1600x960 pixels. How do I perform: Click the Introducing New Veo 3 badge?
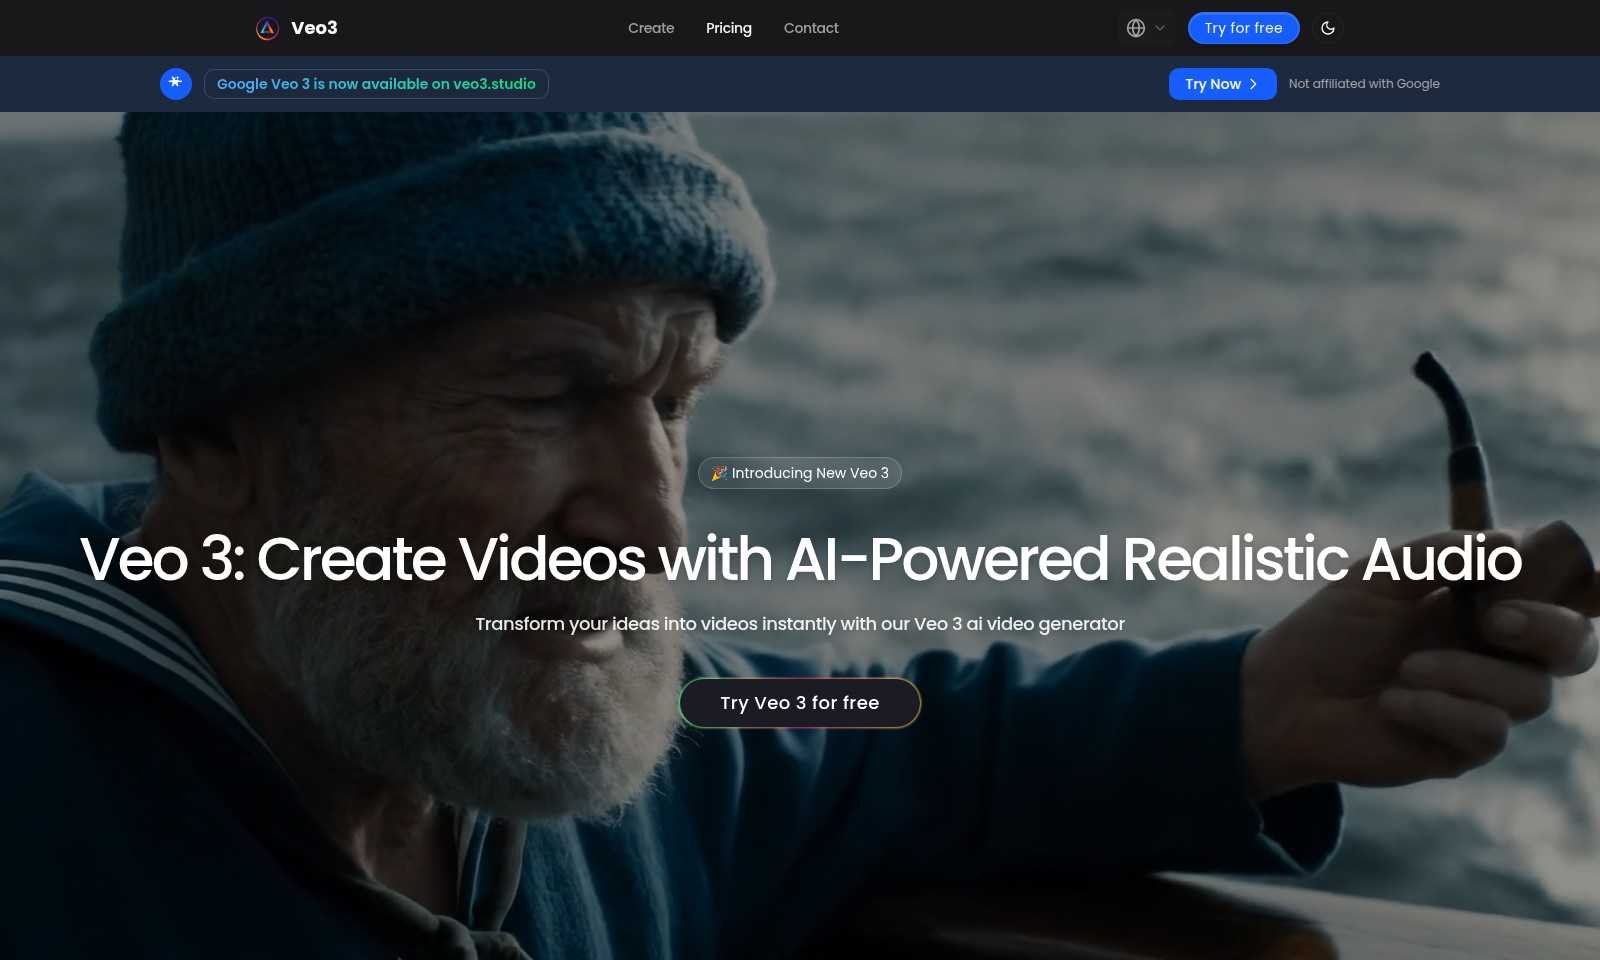click(800, 473)
